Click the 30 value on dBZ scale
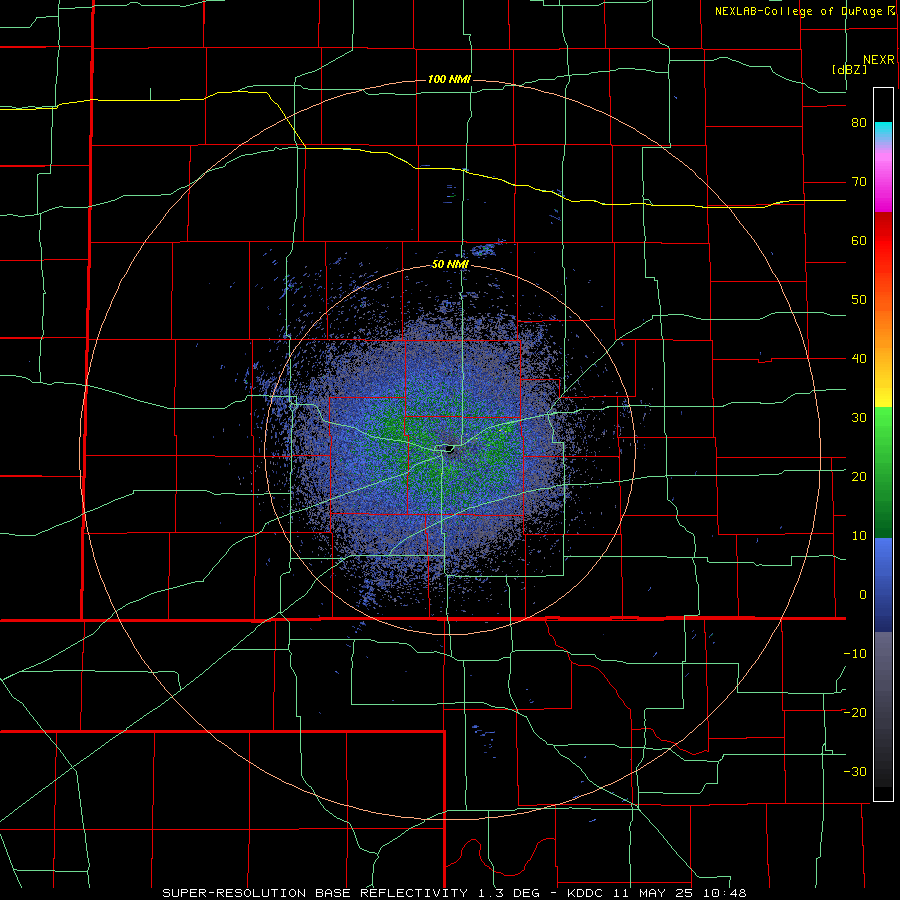900x900 pixels. pyautogui.click(x=859, y=417)
